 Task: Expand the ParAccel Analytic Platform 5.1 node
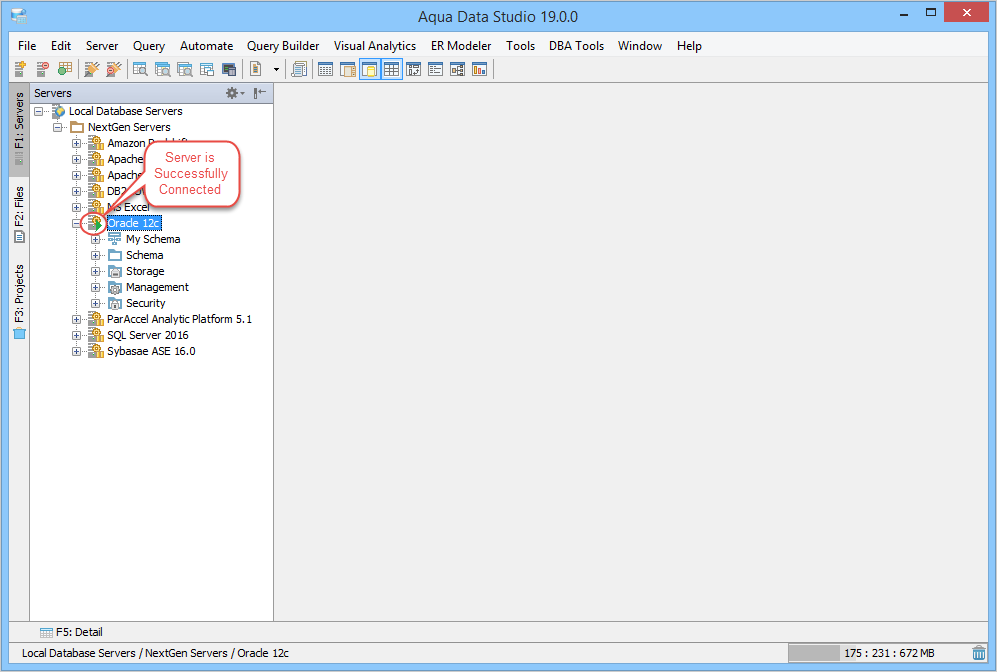coord(76,319)
